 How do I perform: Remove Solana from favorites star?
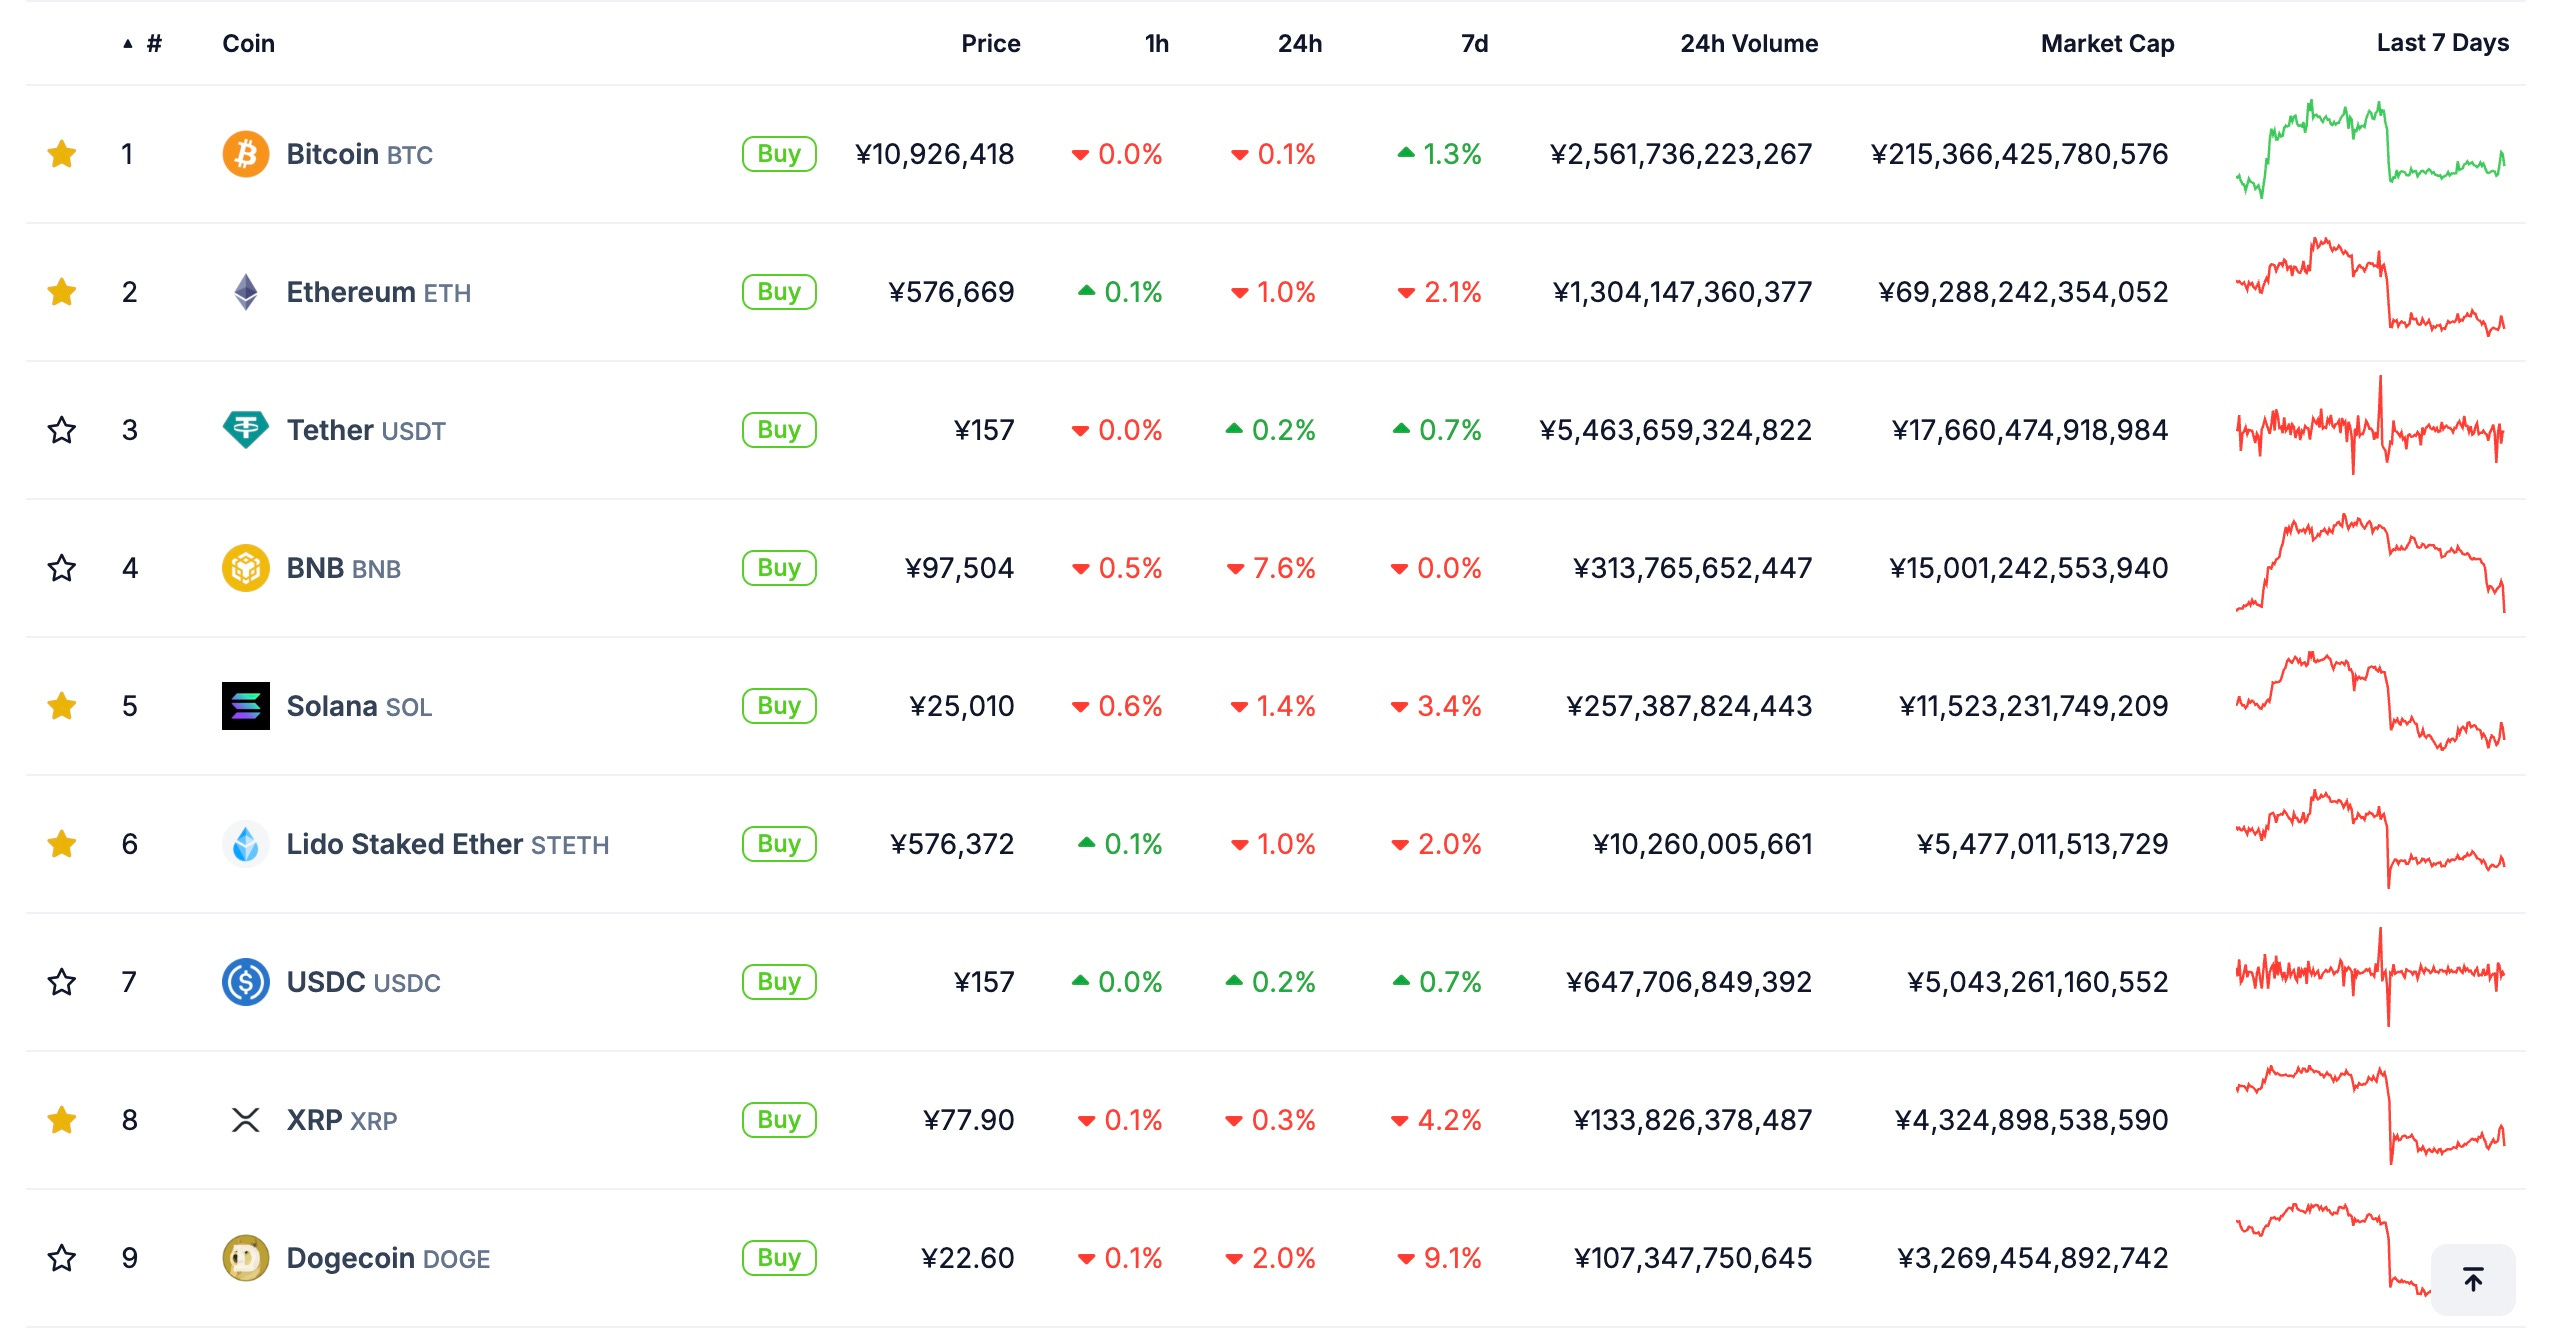[62, 706]
